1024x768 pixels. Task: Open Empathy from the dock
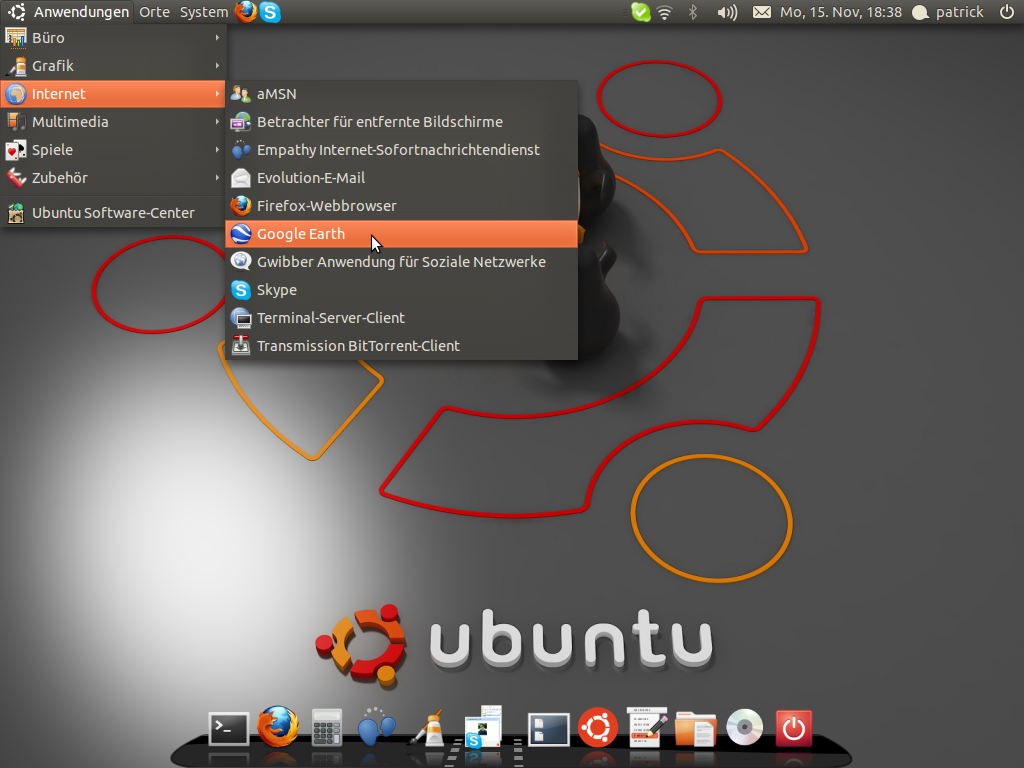376,727
